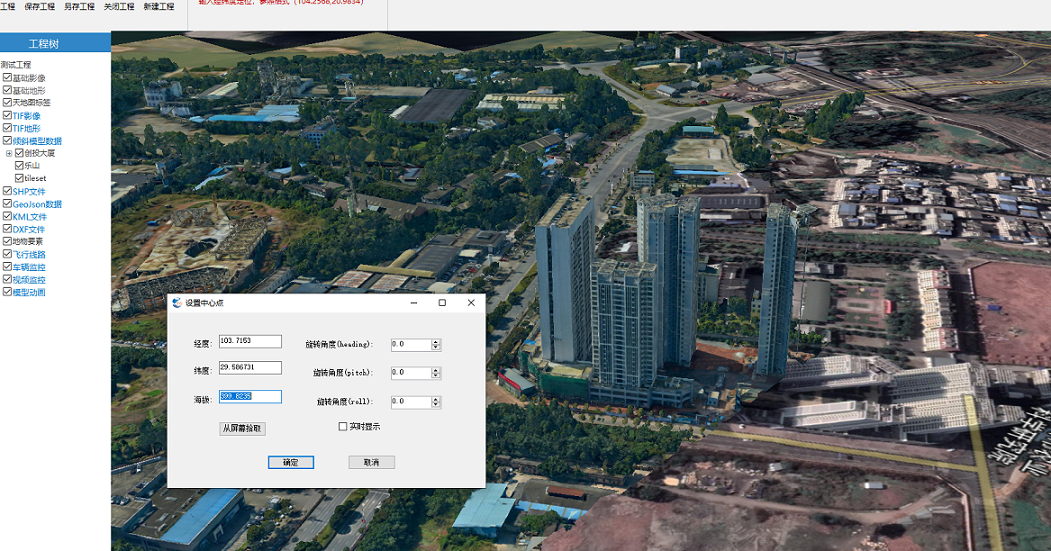Disable the 天地图标签 layer checkbox
The image size is (1051, 551).
point(7,103)
